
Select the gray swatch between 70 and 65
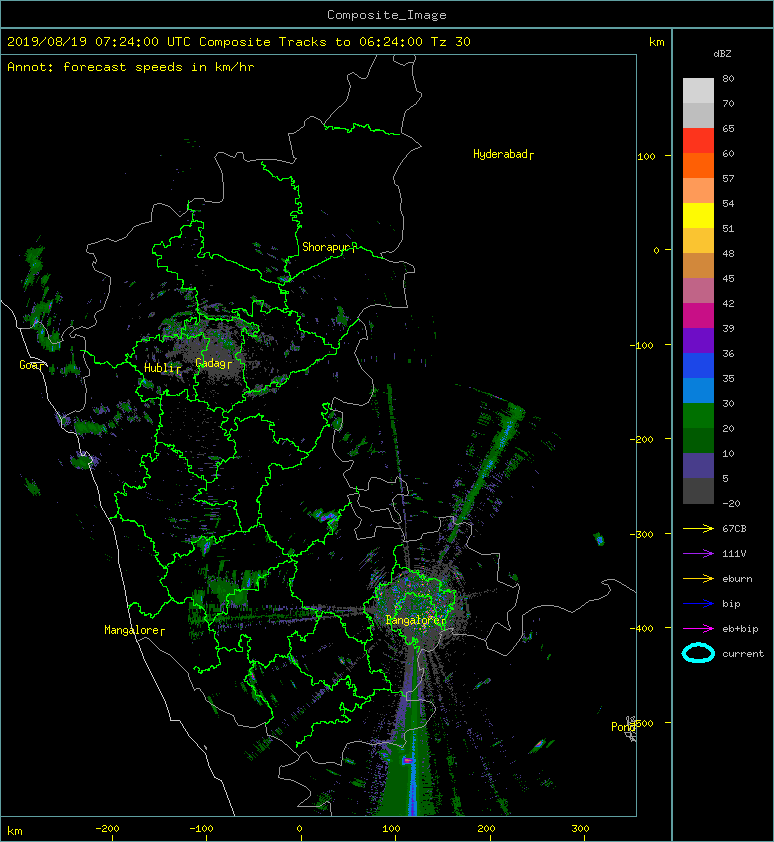pos(698,115)
